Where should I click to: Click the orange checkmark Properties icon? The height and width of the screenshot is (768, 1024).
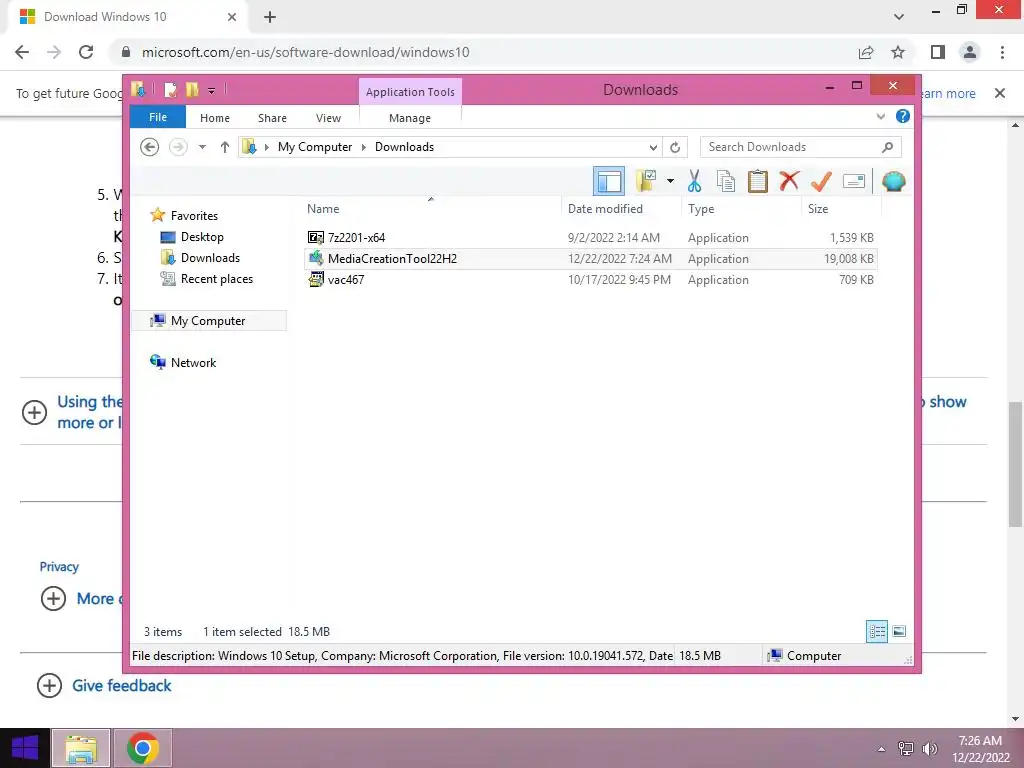click(x=821, y=181)
